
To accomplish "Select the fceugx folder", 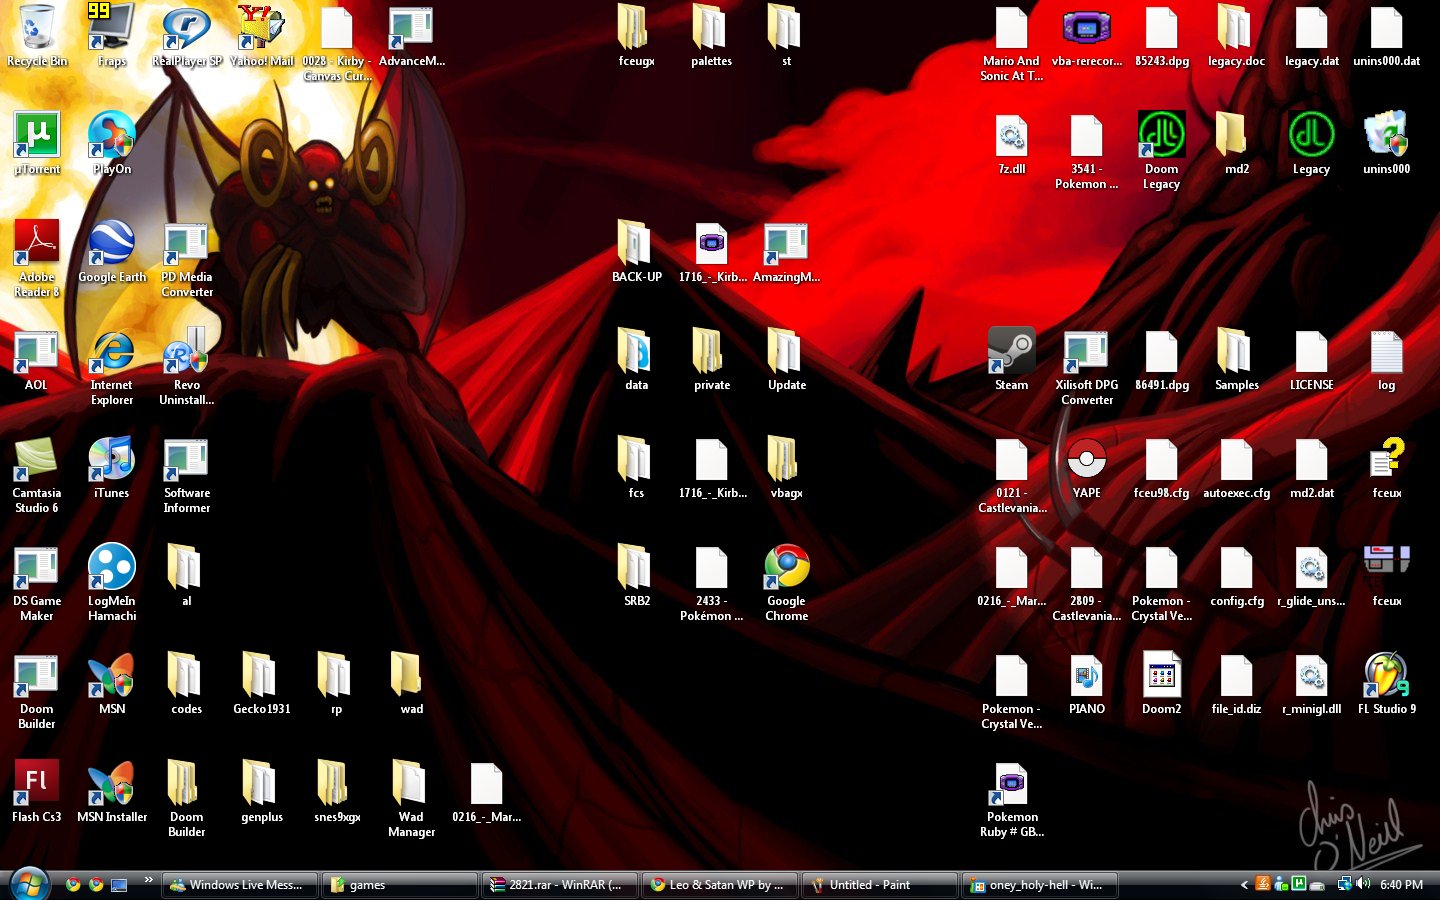I will [x=637, y=36].
